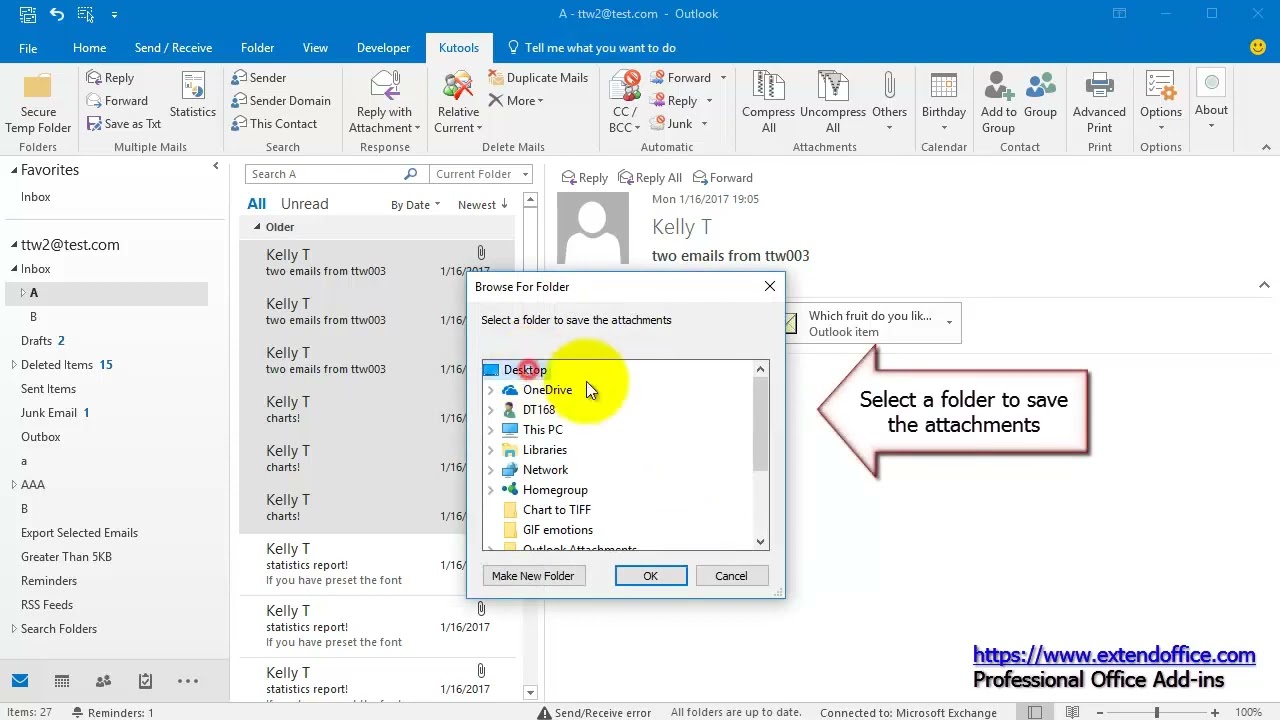Select Desktop in the folder tree
The height and width of the screenshot is (720, 1280).
pyautogui.click(x=525, y=370)
